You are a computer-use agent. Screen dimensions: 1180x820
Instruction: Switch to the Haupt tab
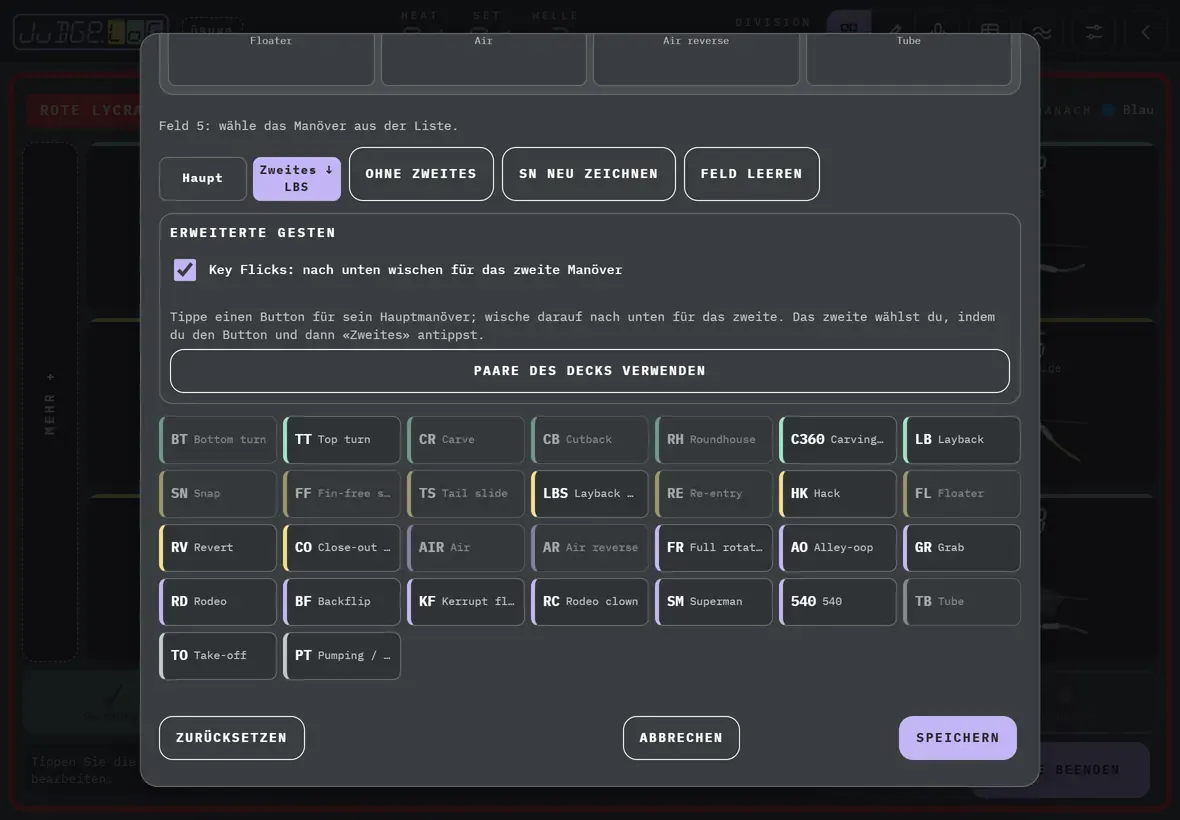coord(202,178)
